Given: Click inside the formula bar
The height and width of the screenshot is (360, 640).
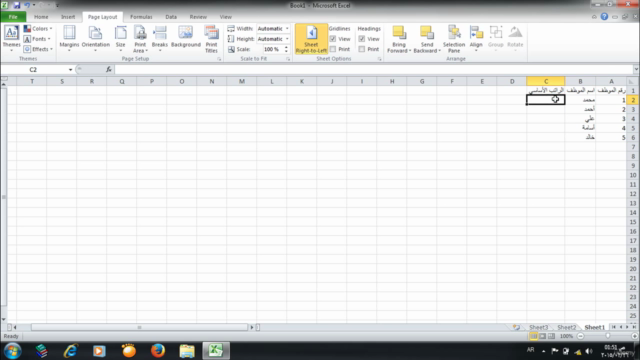Looking at the screenshot, I should coord(373,69).
